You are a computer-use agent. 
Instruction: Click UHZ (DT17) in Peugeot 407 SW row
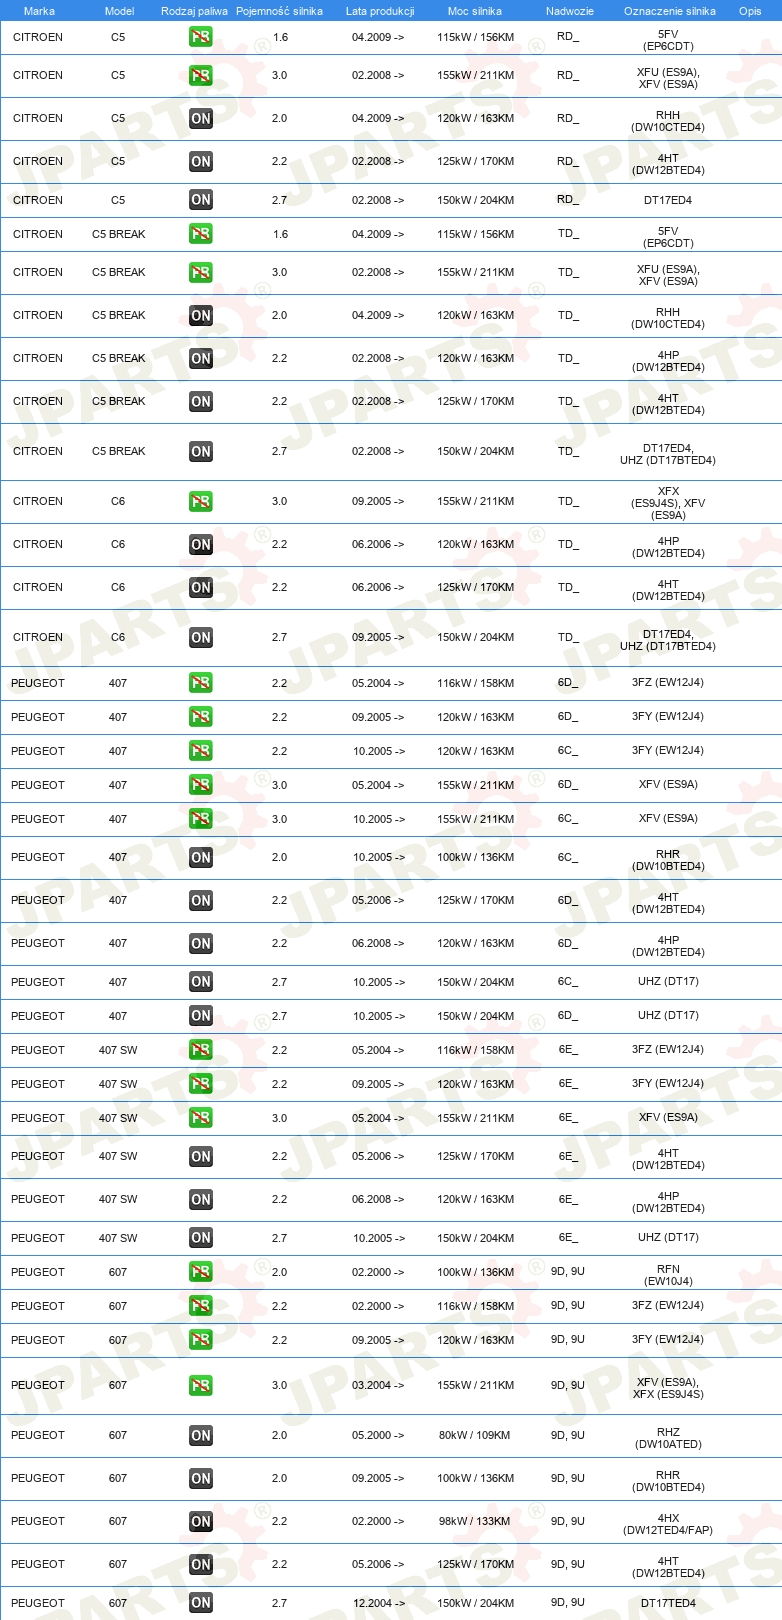(x=668, y=1237)
